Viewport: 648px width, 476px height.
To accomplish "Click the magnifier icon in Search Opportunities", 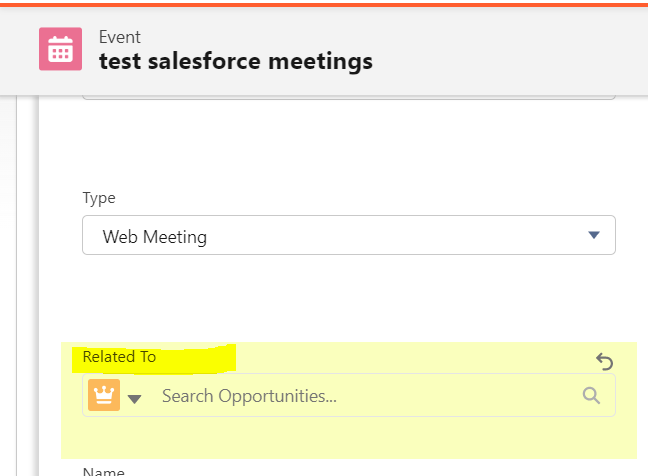I will tap(592, 396).
